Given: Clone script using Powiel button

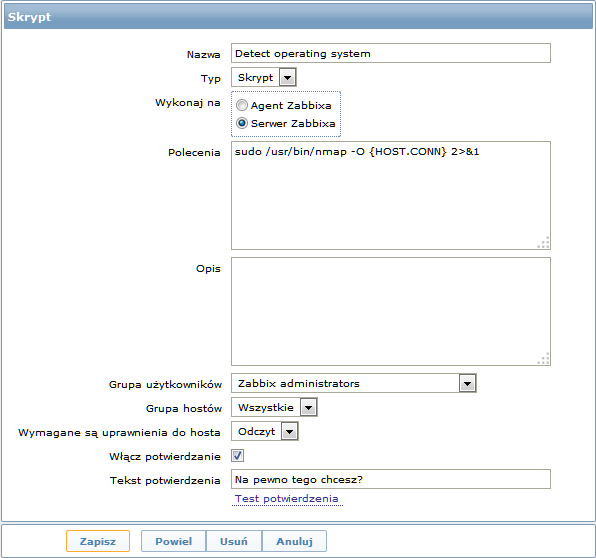Looking at the screenshot, I should tap(173, 541).
